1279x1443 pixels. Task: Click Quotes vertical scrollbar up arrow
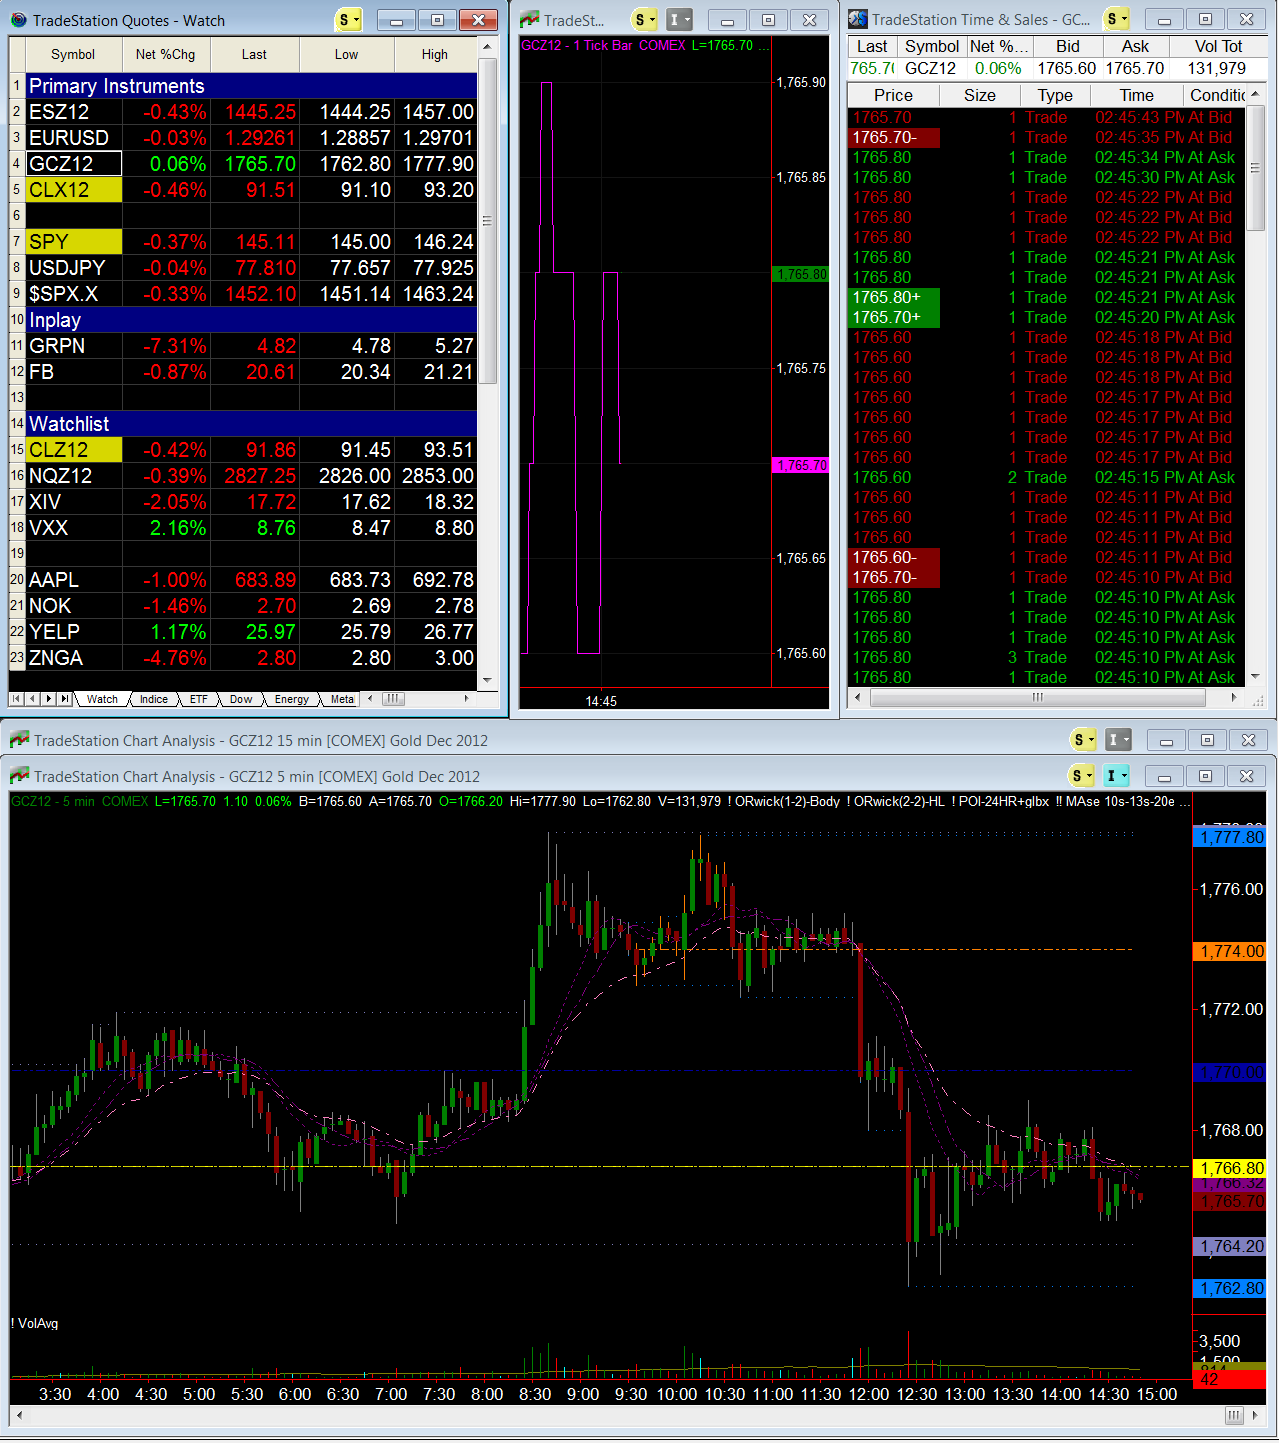(488, 47)
